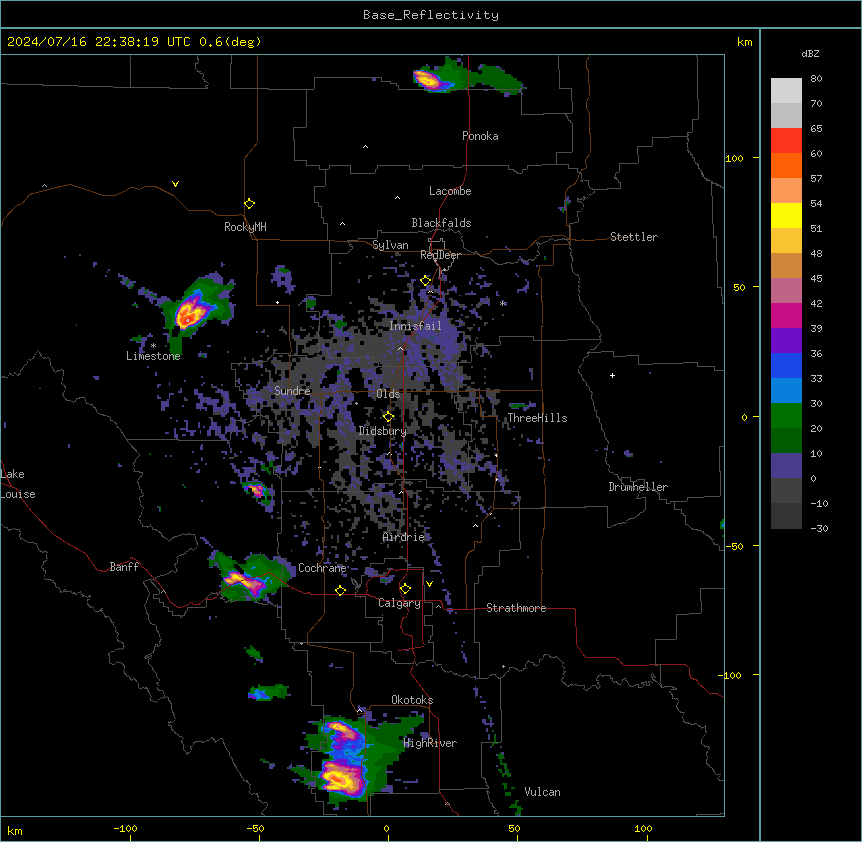The height and width of the screenshot is (842, 862).
Task: Click the Blackfalds city label
Action: 441,223
